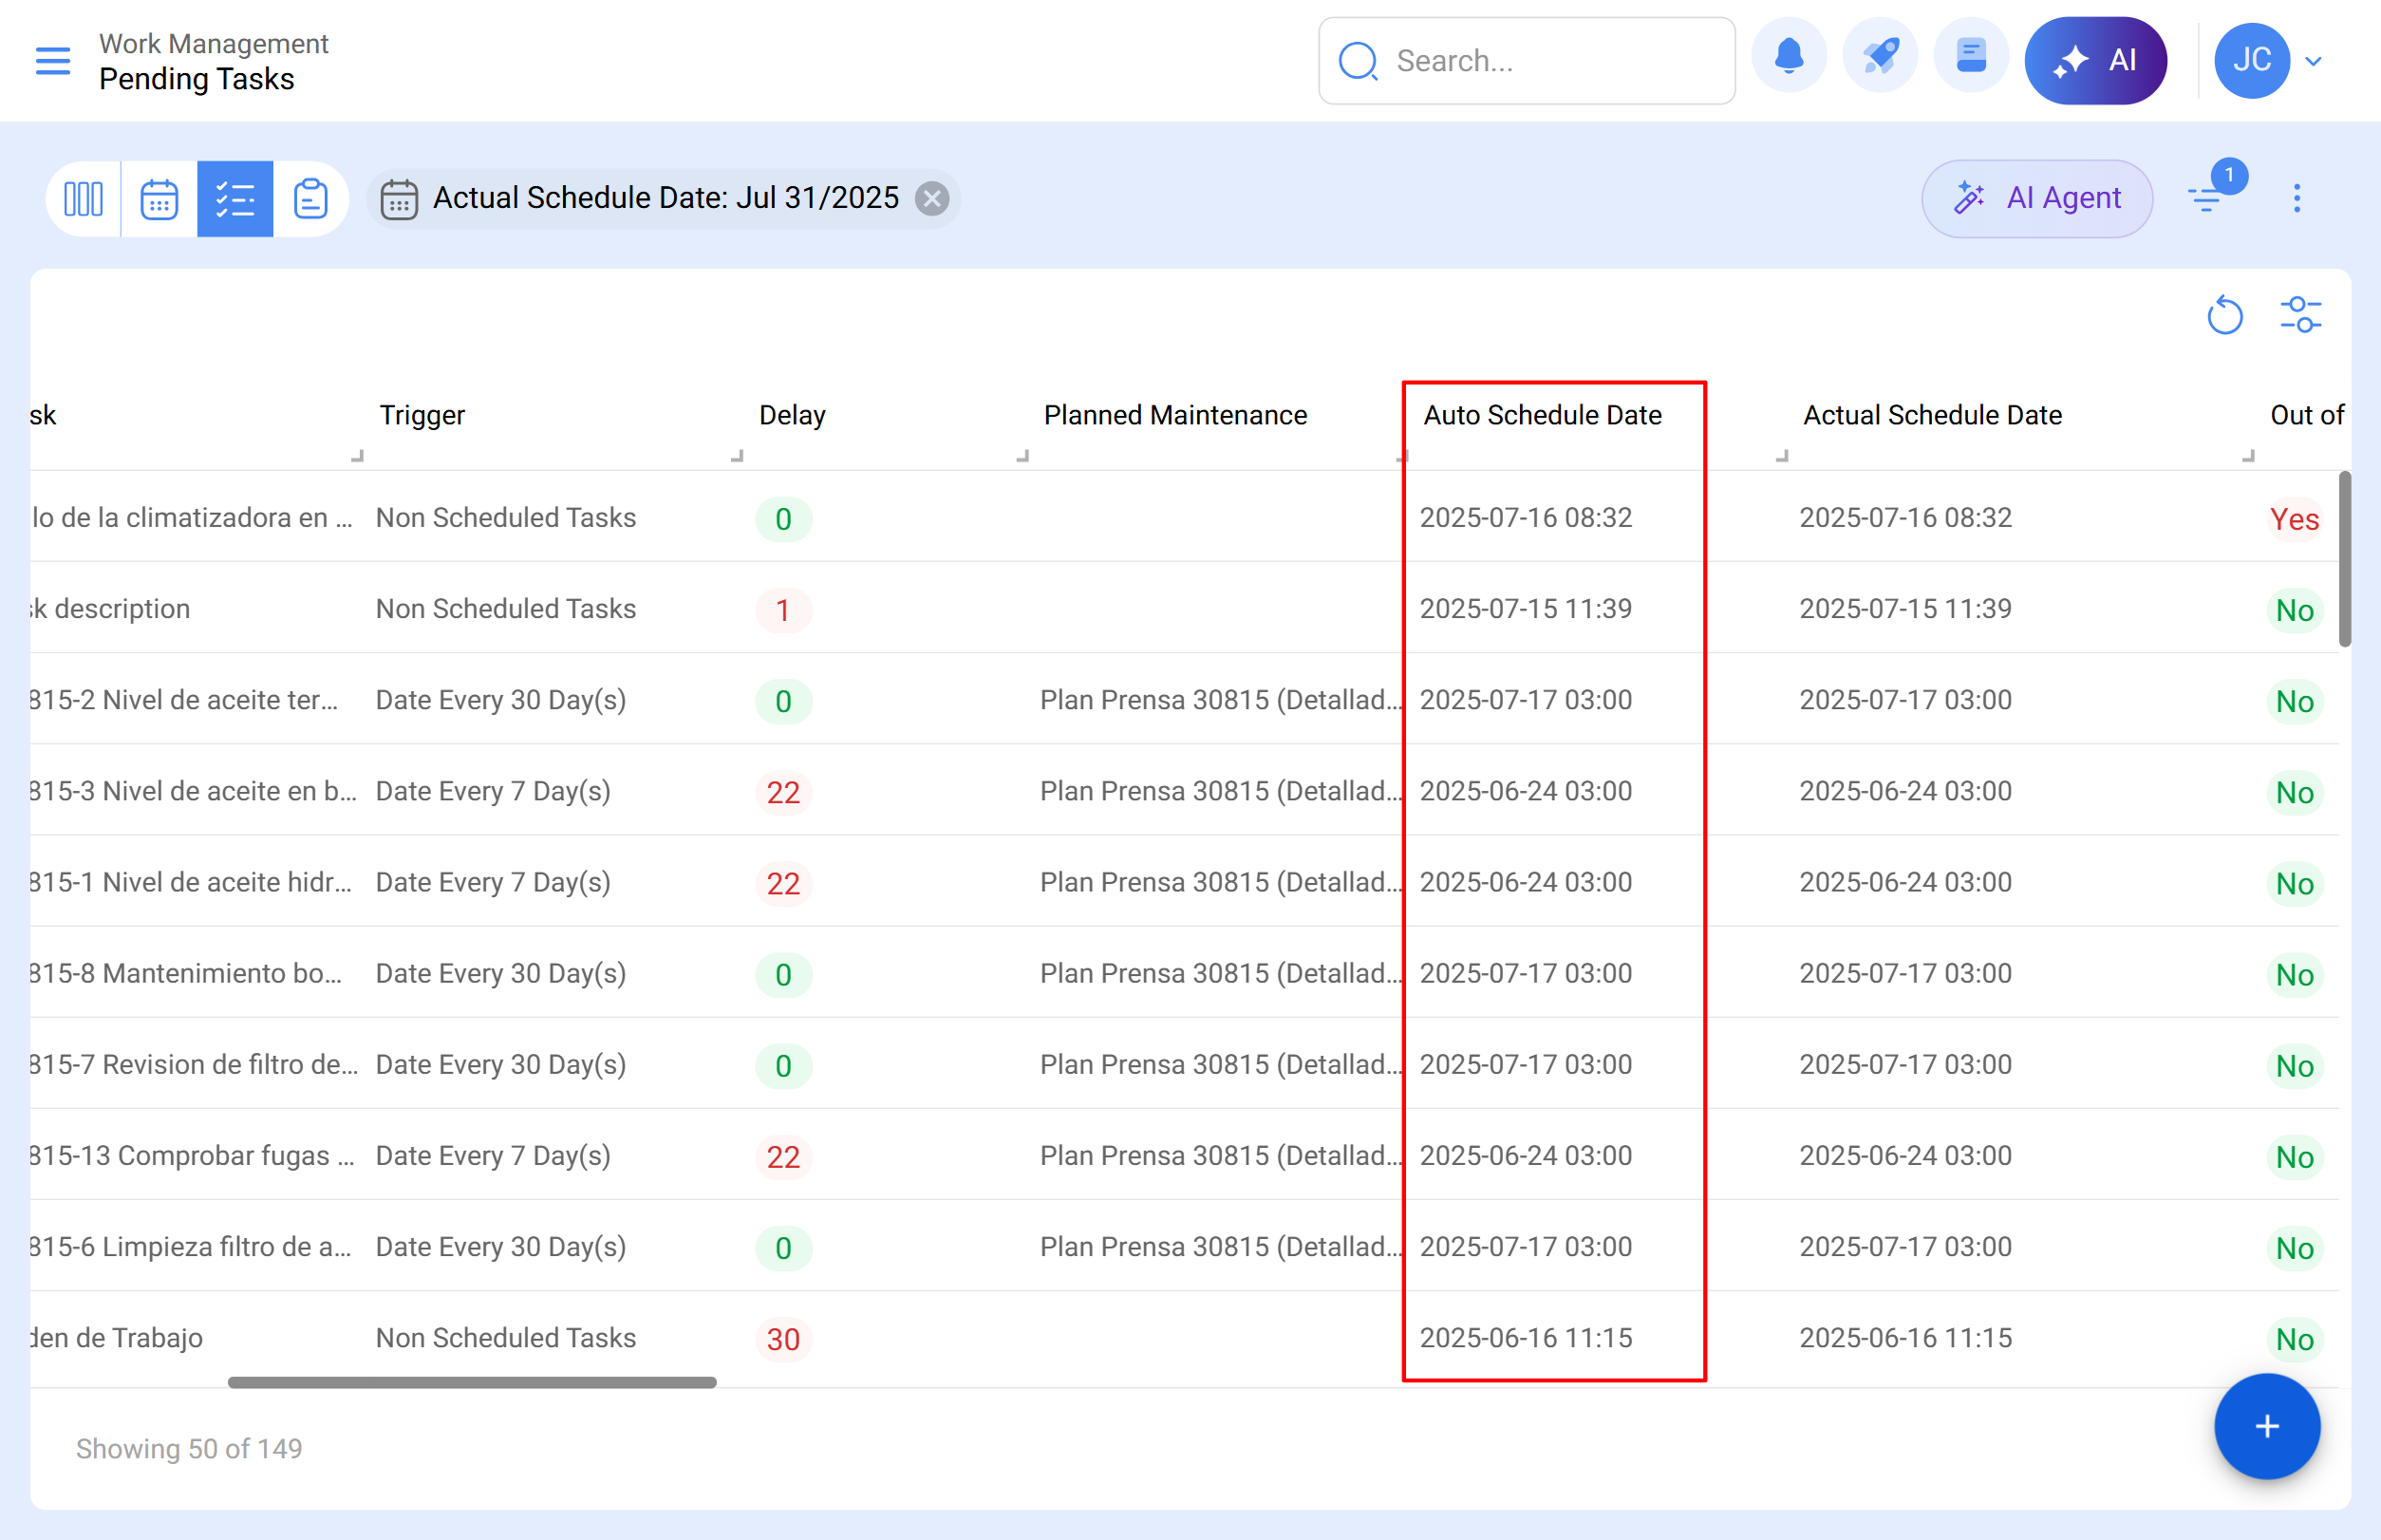Open the notes document panel icon
Image resolution: width=2381 pixels, height=1540 pixels.
[1970, 56]
